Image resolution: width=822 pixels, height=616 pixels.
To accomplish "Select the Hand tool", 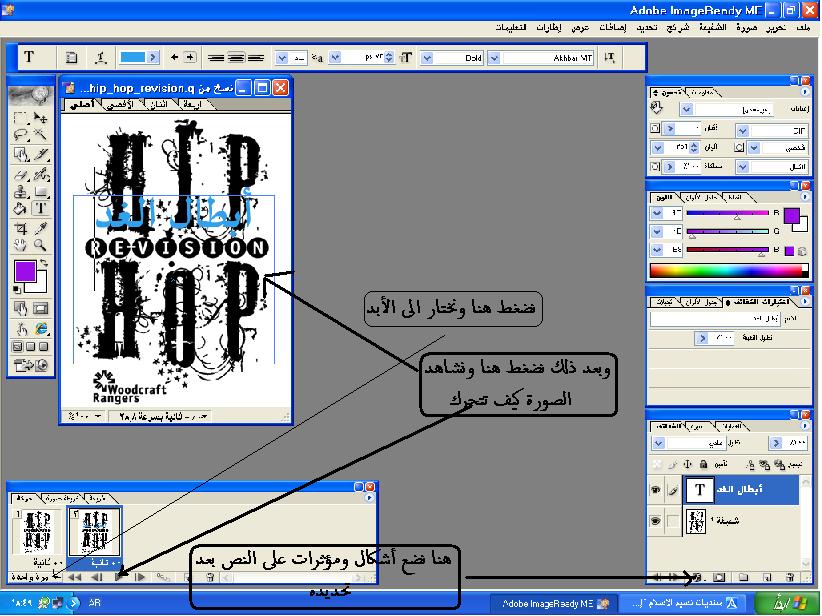I will 20,245.
